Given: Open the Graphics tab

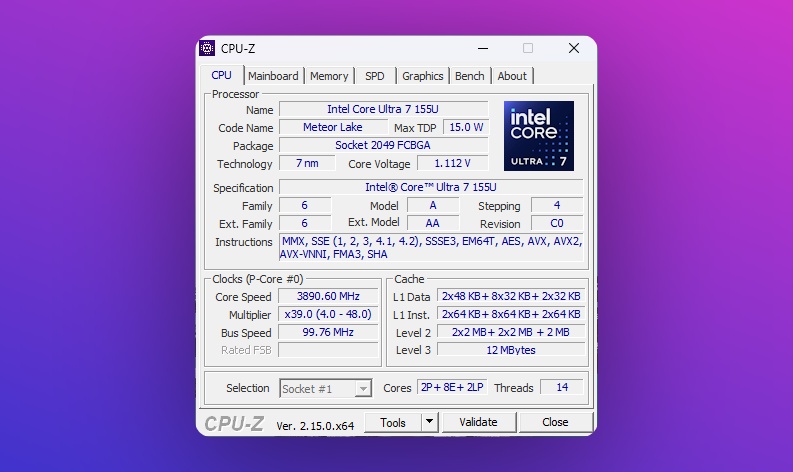Looking at the screenshot, I should coord(422,76).
